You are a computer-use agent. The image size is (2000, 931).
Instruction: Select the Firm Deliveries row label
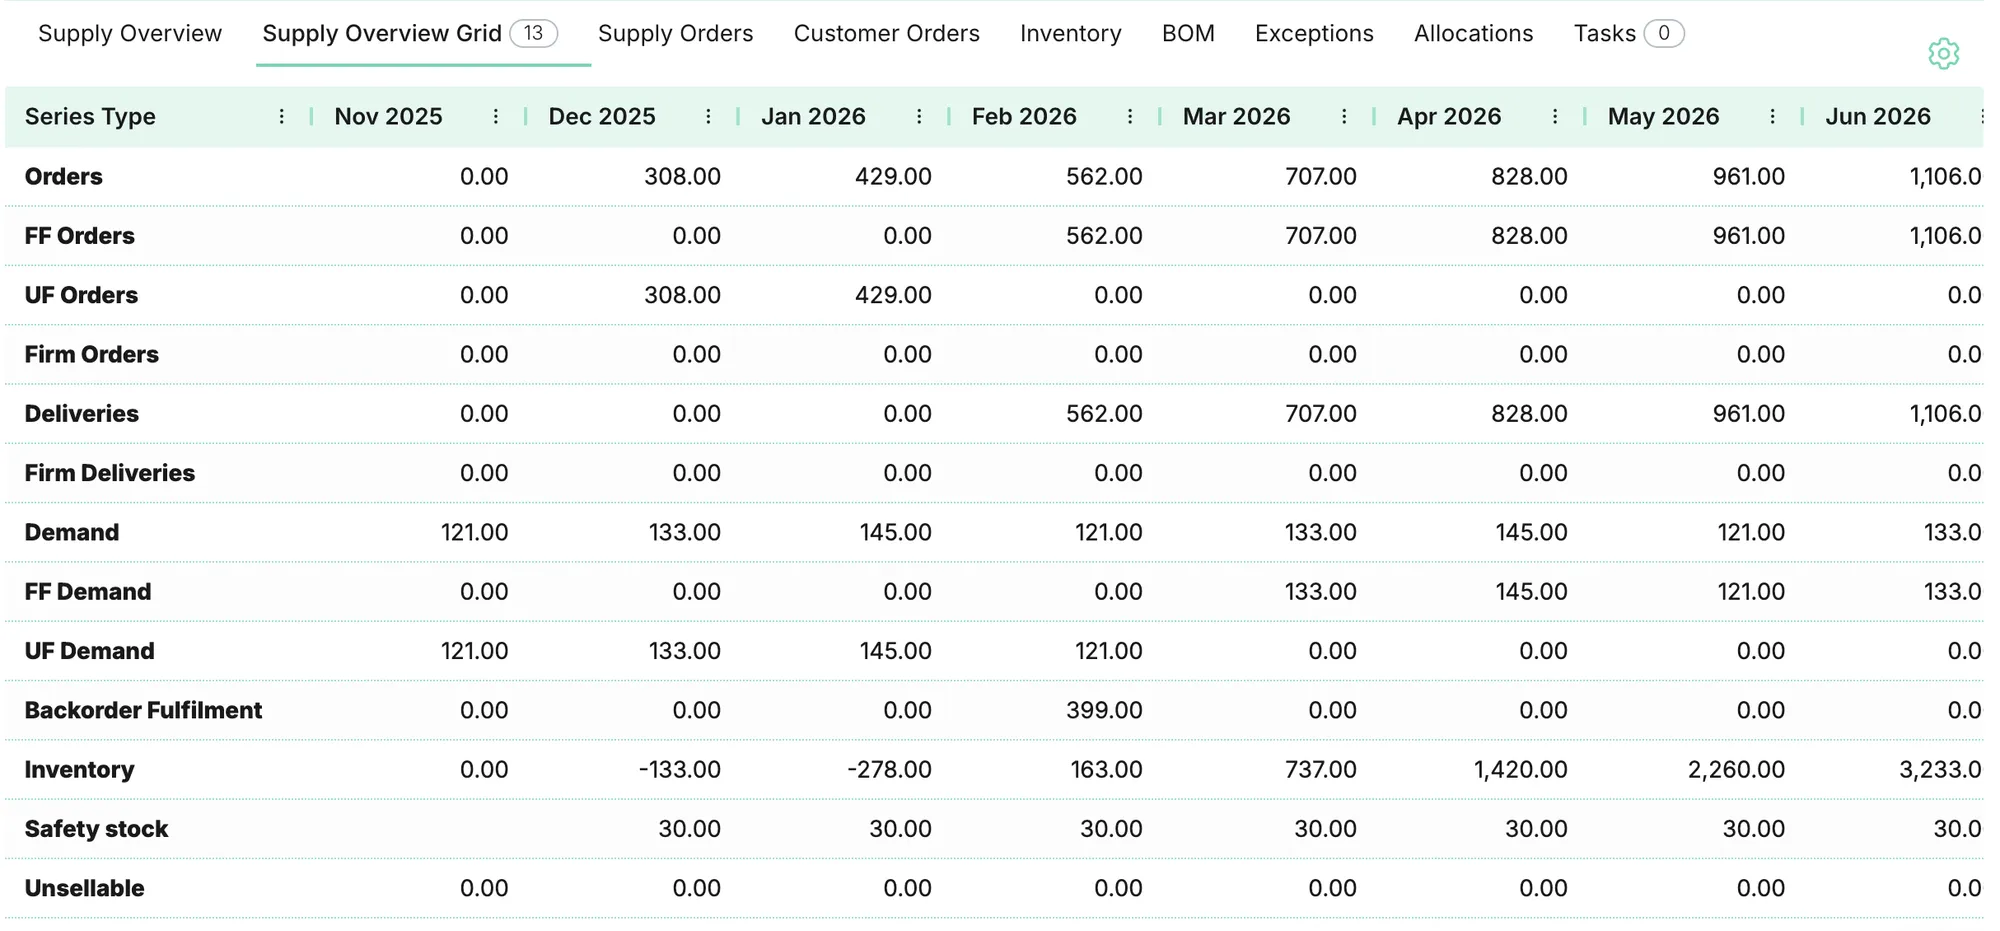click(x=110, y=473)
